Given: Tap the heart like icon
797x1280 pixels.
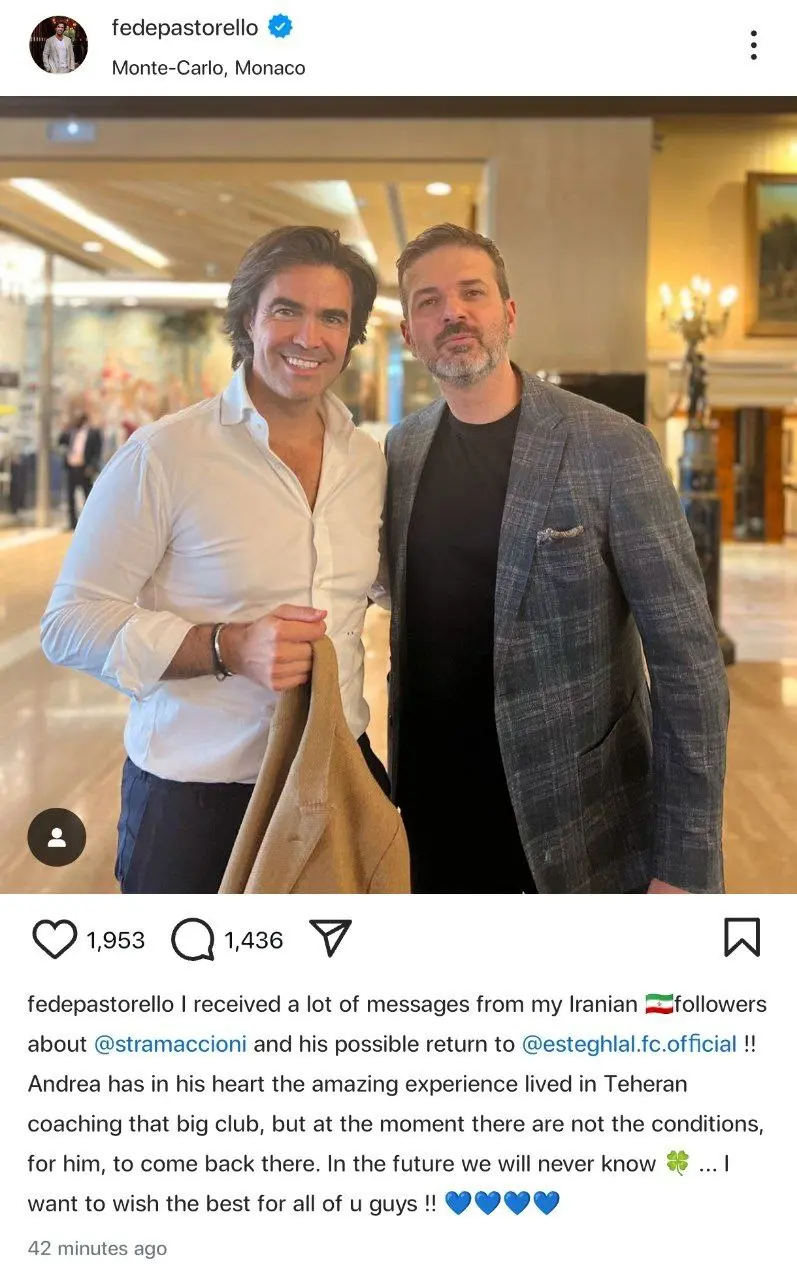Looking at the screenshot, I should [x=54, y=939].
